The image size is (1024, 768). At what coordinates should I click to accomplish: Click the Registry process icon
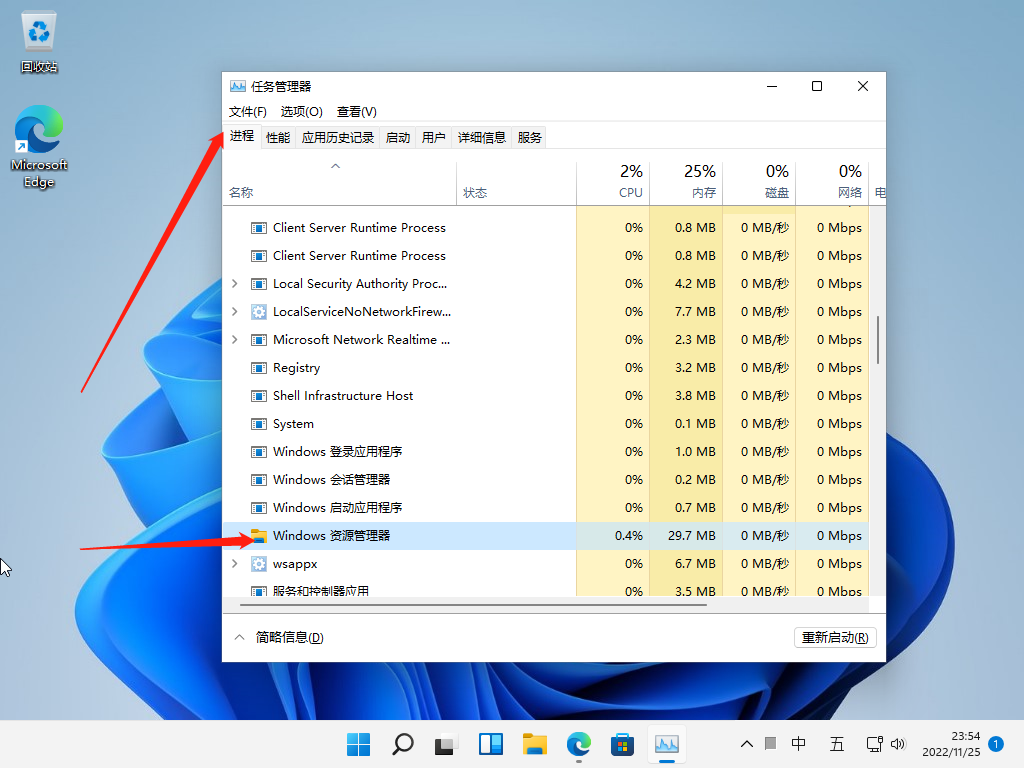pos(259,368)
